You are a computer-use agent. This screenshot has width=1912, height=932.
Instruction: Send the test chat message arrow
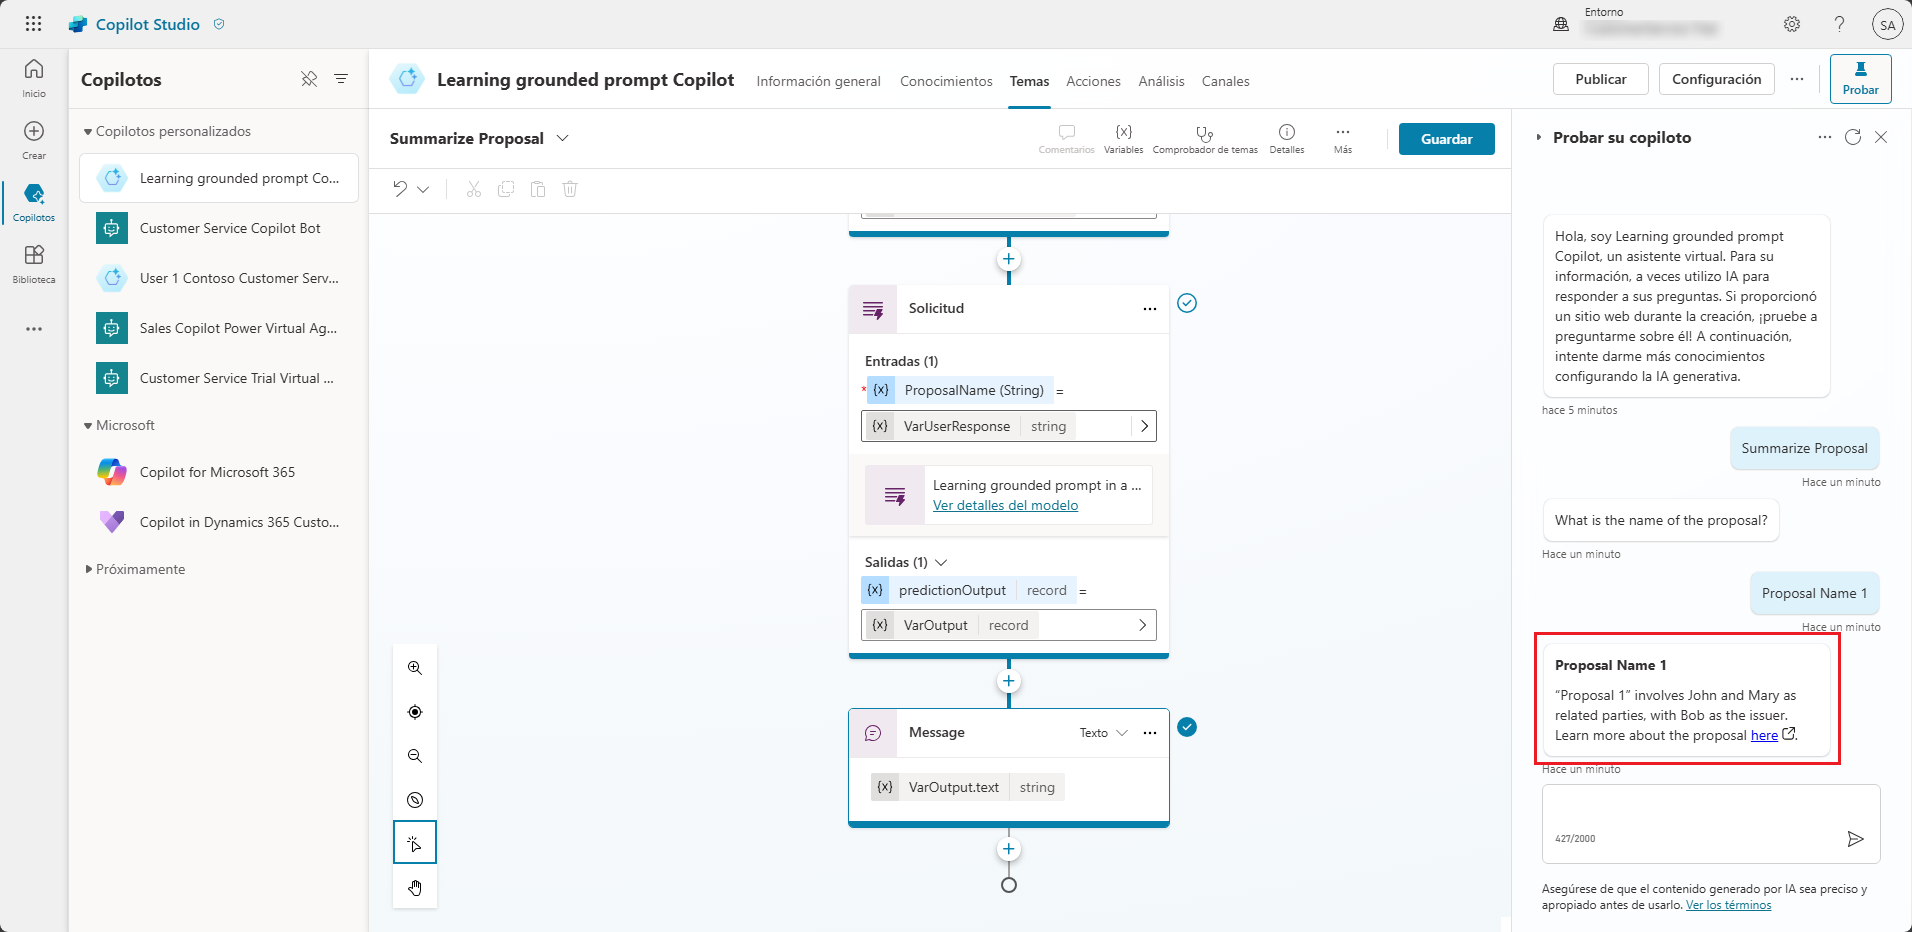(x=1855, y=839)
